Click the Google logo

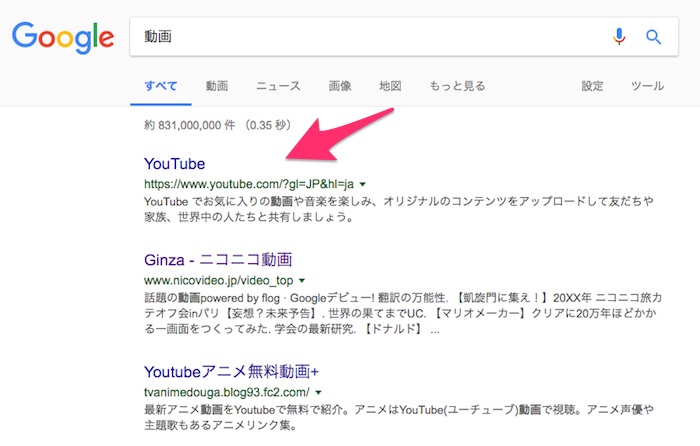(x=62, y=37)
